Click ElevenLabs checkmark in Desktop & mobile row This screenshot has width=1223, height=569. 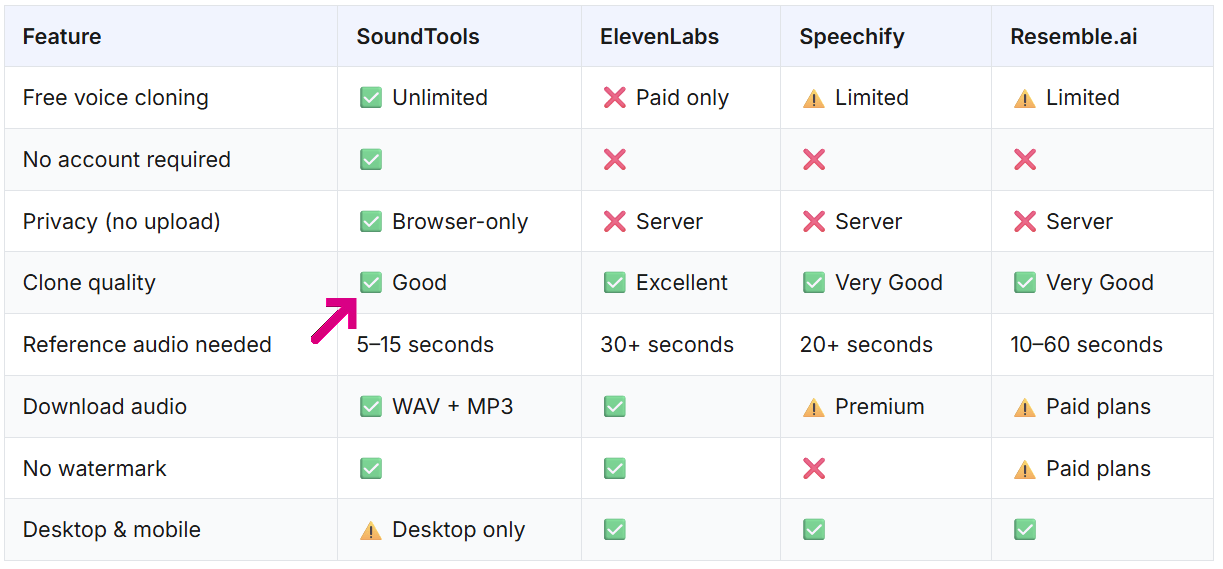coord(614,530)
